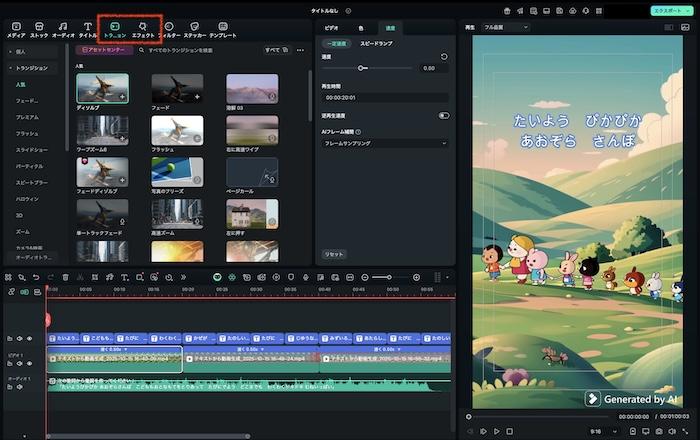Click the delete trash icon in timeline toolbar
Viewport: 700px width, 440px height.
(x=66, y=277)
